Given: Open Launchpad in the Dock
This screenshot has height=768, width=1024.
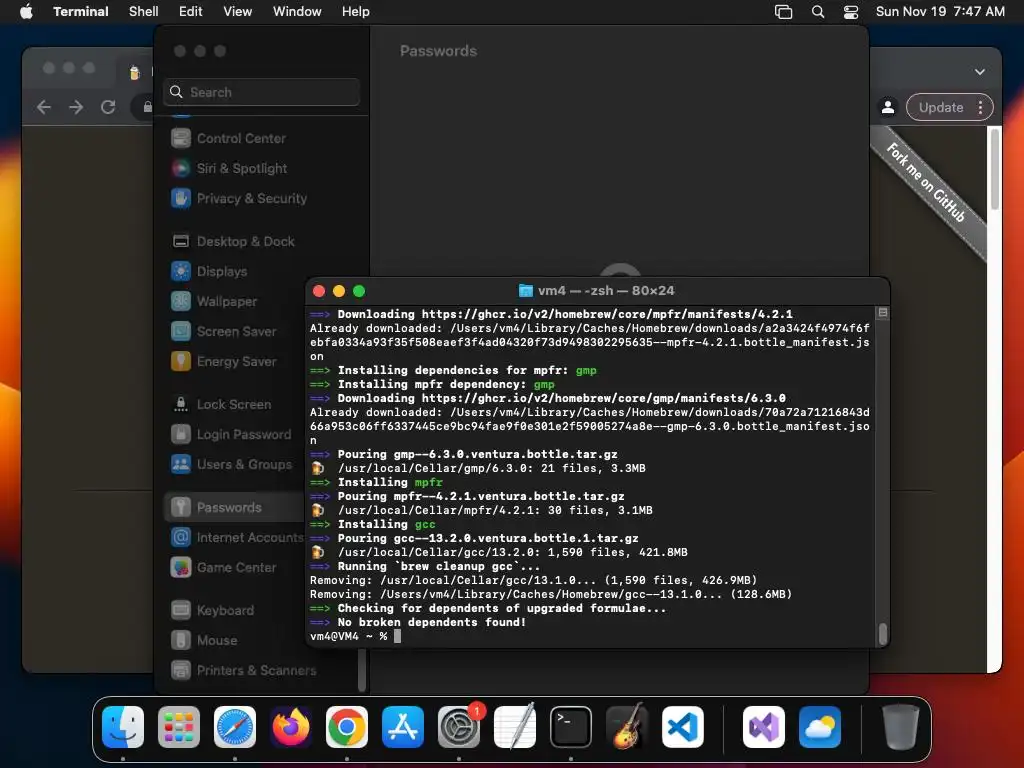Looking at the screenshot, I should click(179, 727).
